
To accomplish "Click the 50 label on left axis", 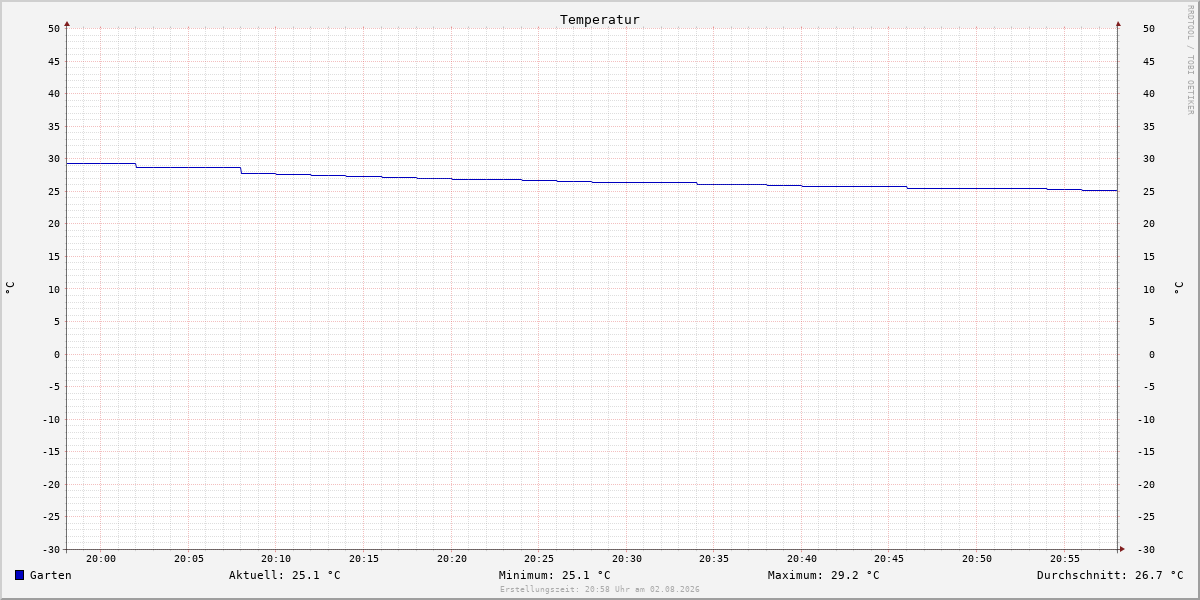I will point(54,29).
